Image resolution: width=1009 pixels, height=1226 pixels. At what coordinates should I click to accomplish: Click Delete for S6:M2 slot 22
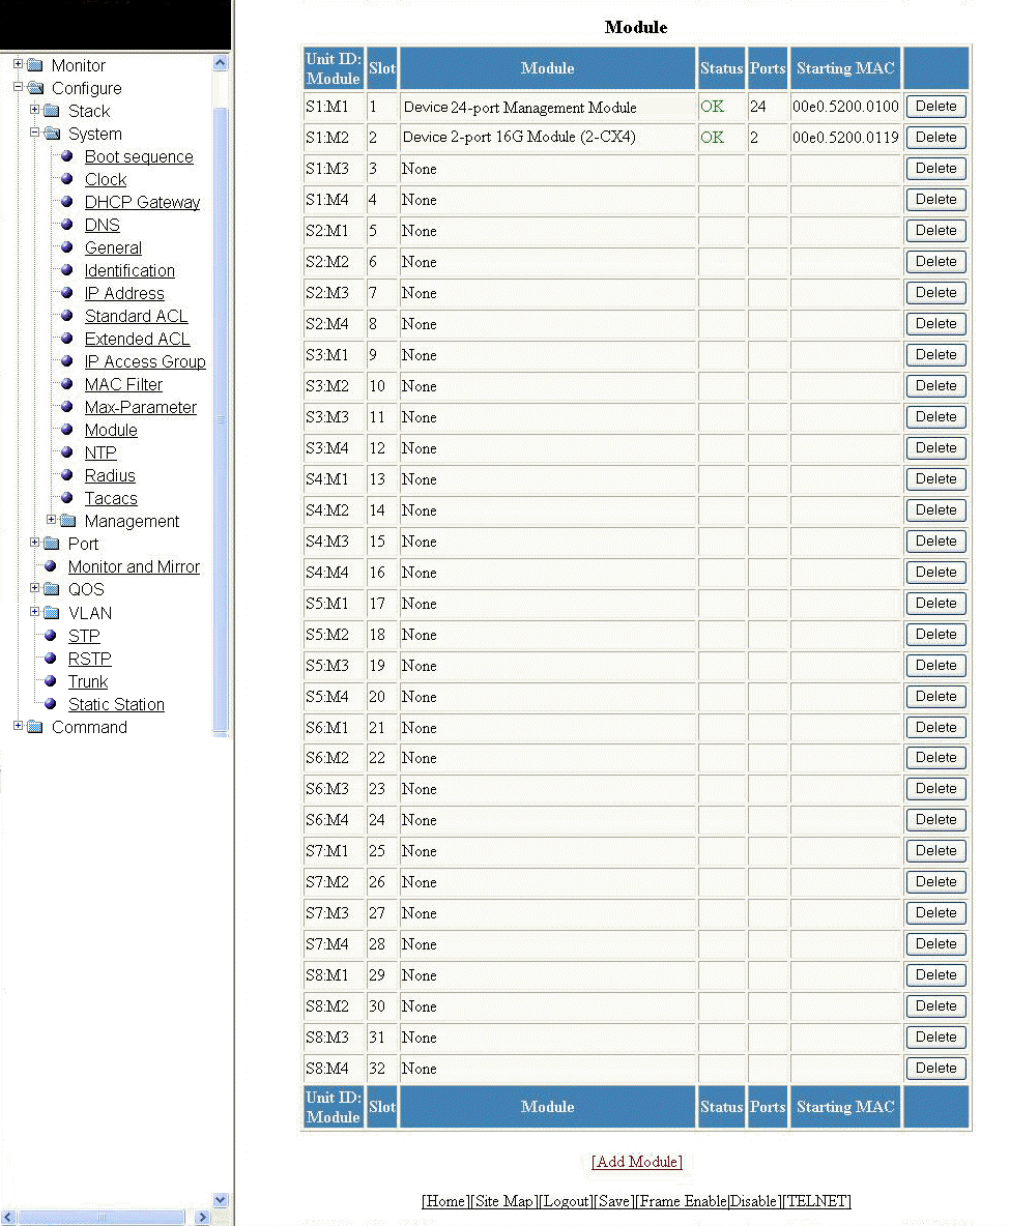[936, 757]
